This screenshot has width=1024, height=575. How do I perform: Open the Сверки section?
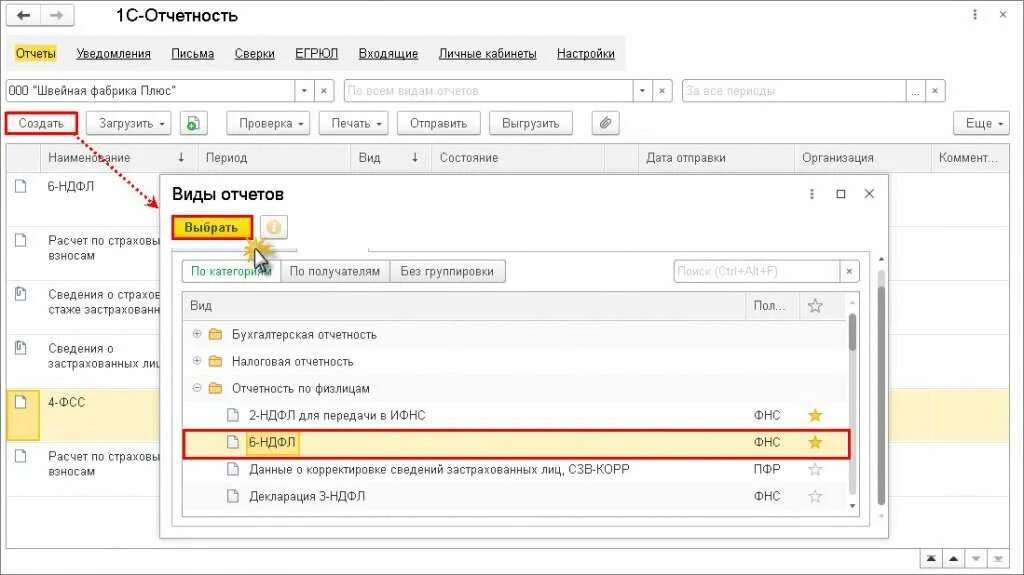point(255,54)
